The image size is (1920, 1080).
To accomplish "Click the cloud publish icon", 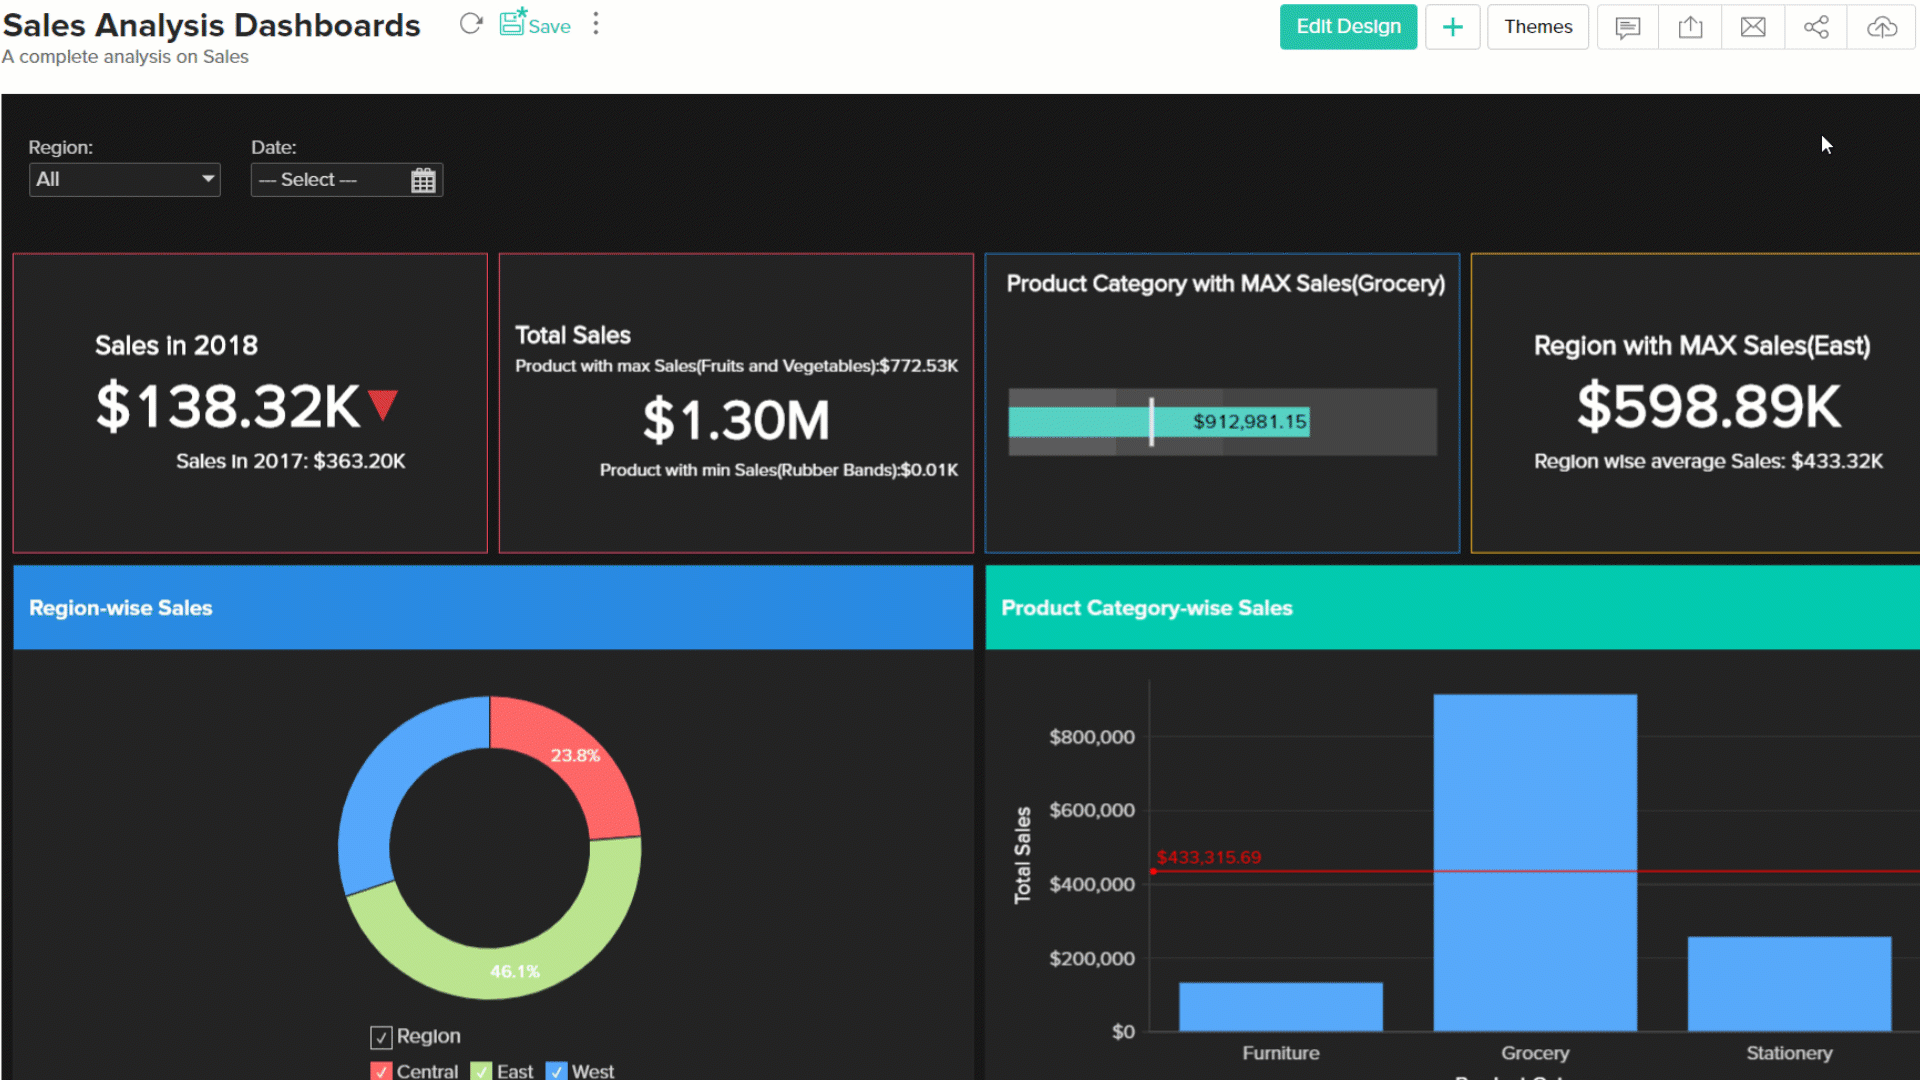I will (x=1881, y=27).
